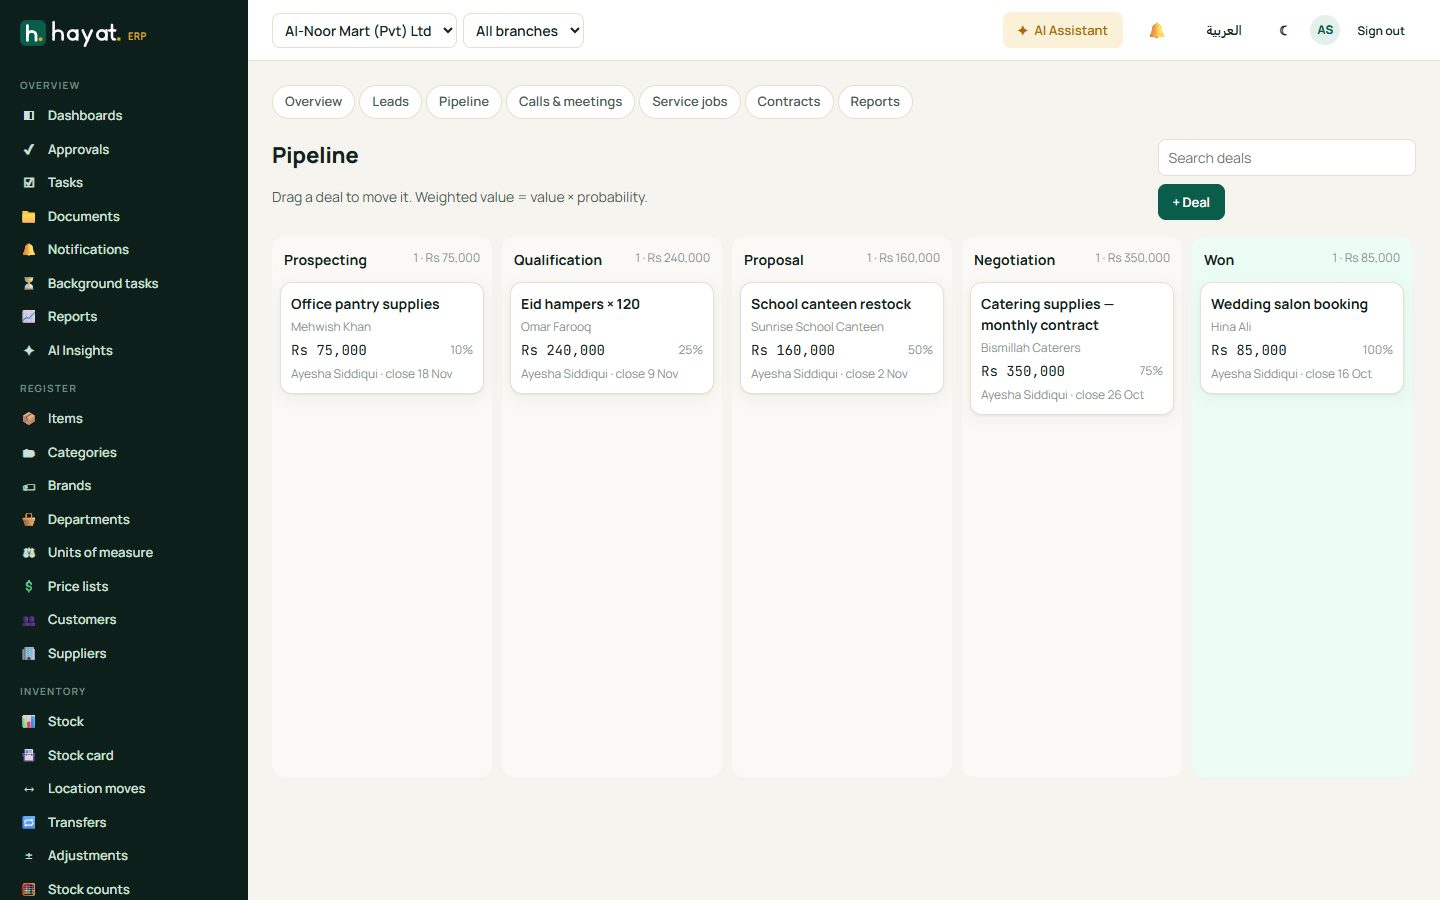Open the Wedding salon booking deal card
Image resolution: width=1440 pixels, height=900 pixels.
tap(1302, 338)
